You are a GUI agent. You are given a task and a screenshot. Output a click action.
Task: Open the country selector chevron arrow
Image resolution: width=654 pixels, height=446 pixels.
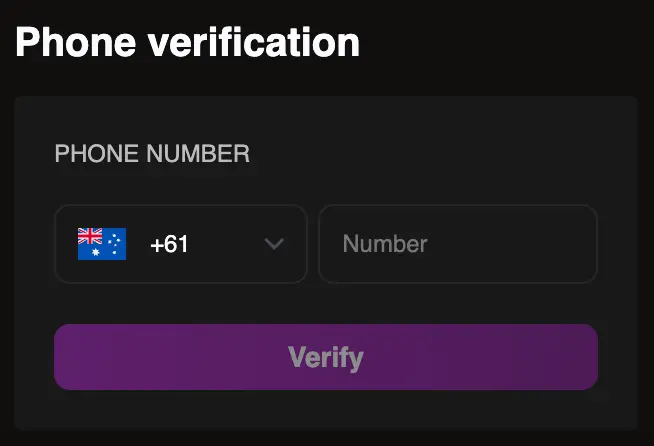point(274,244)
